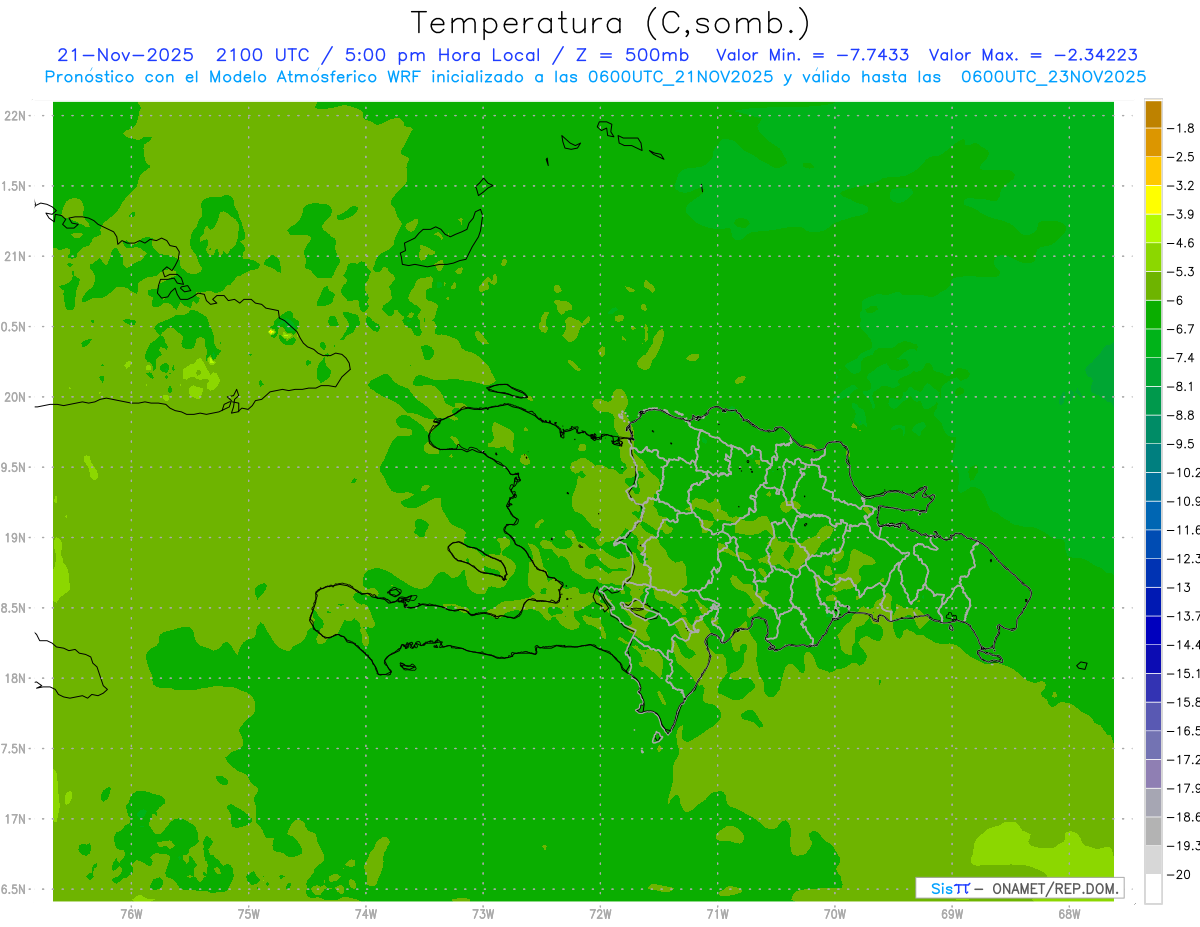
Task: Click the '-3.9' colorbar value
Action: (1182, 214)
